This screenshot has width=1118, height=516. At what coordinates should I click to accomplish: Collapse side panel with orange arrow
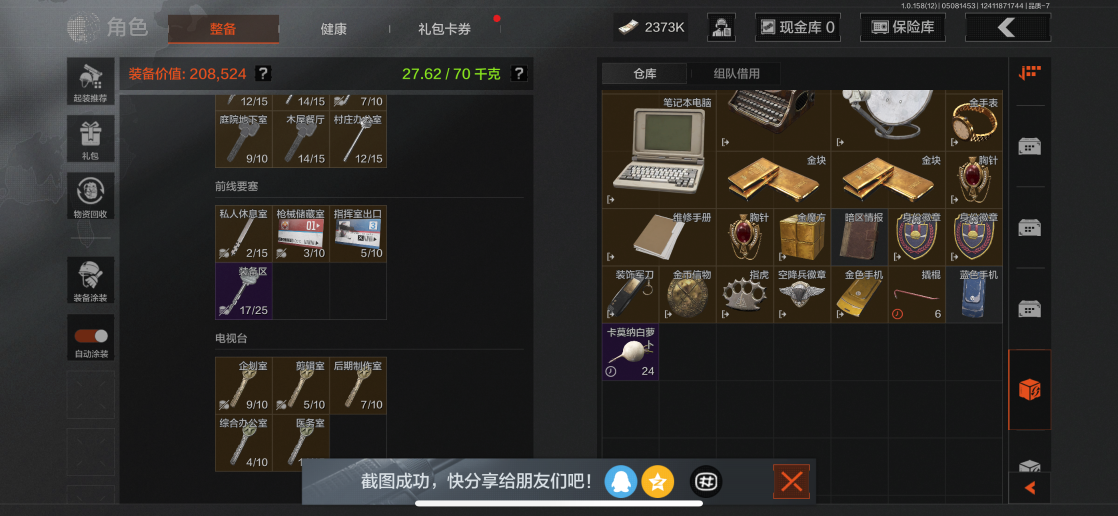[1030, 487]
